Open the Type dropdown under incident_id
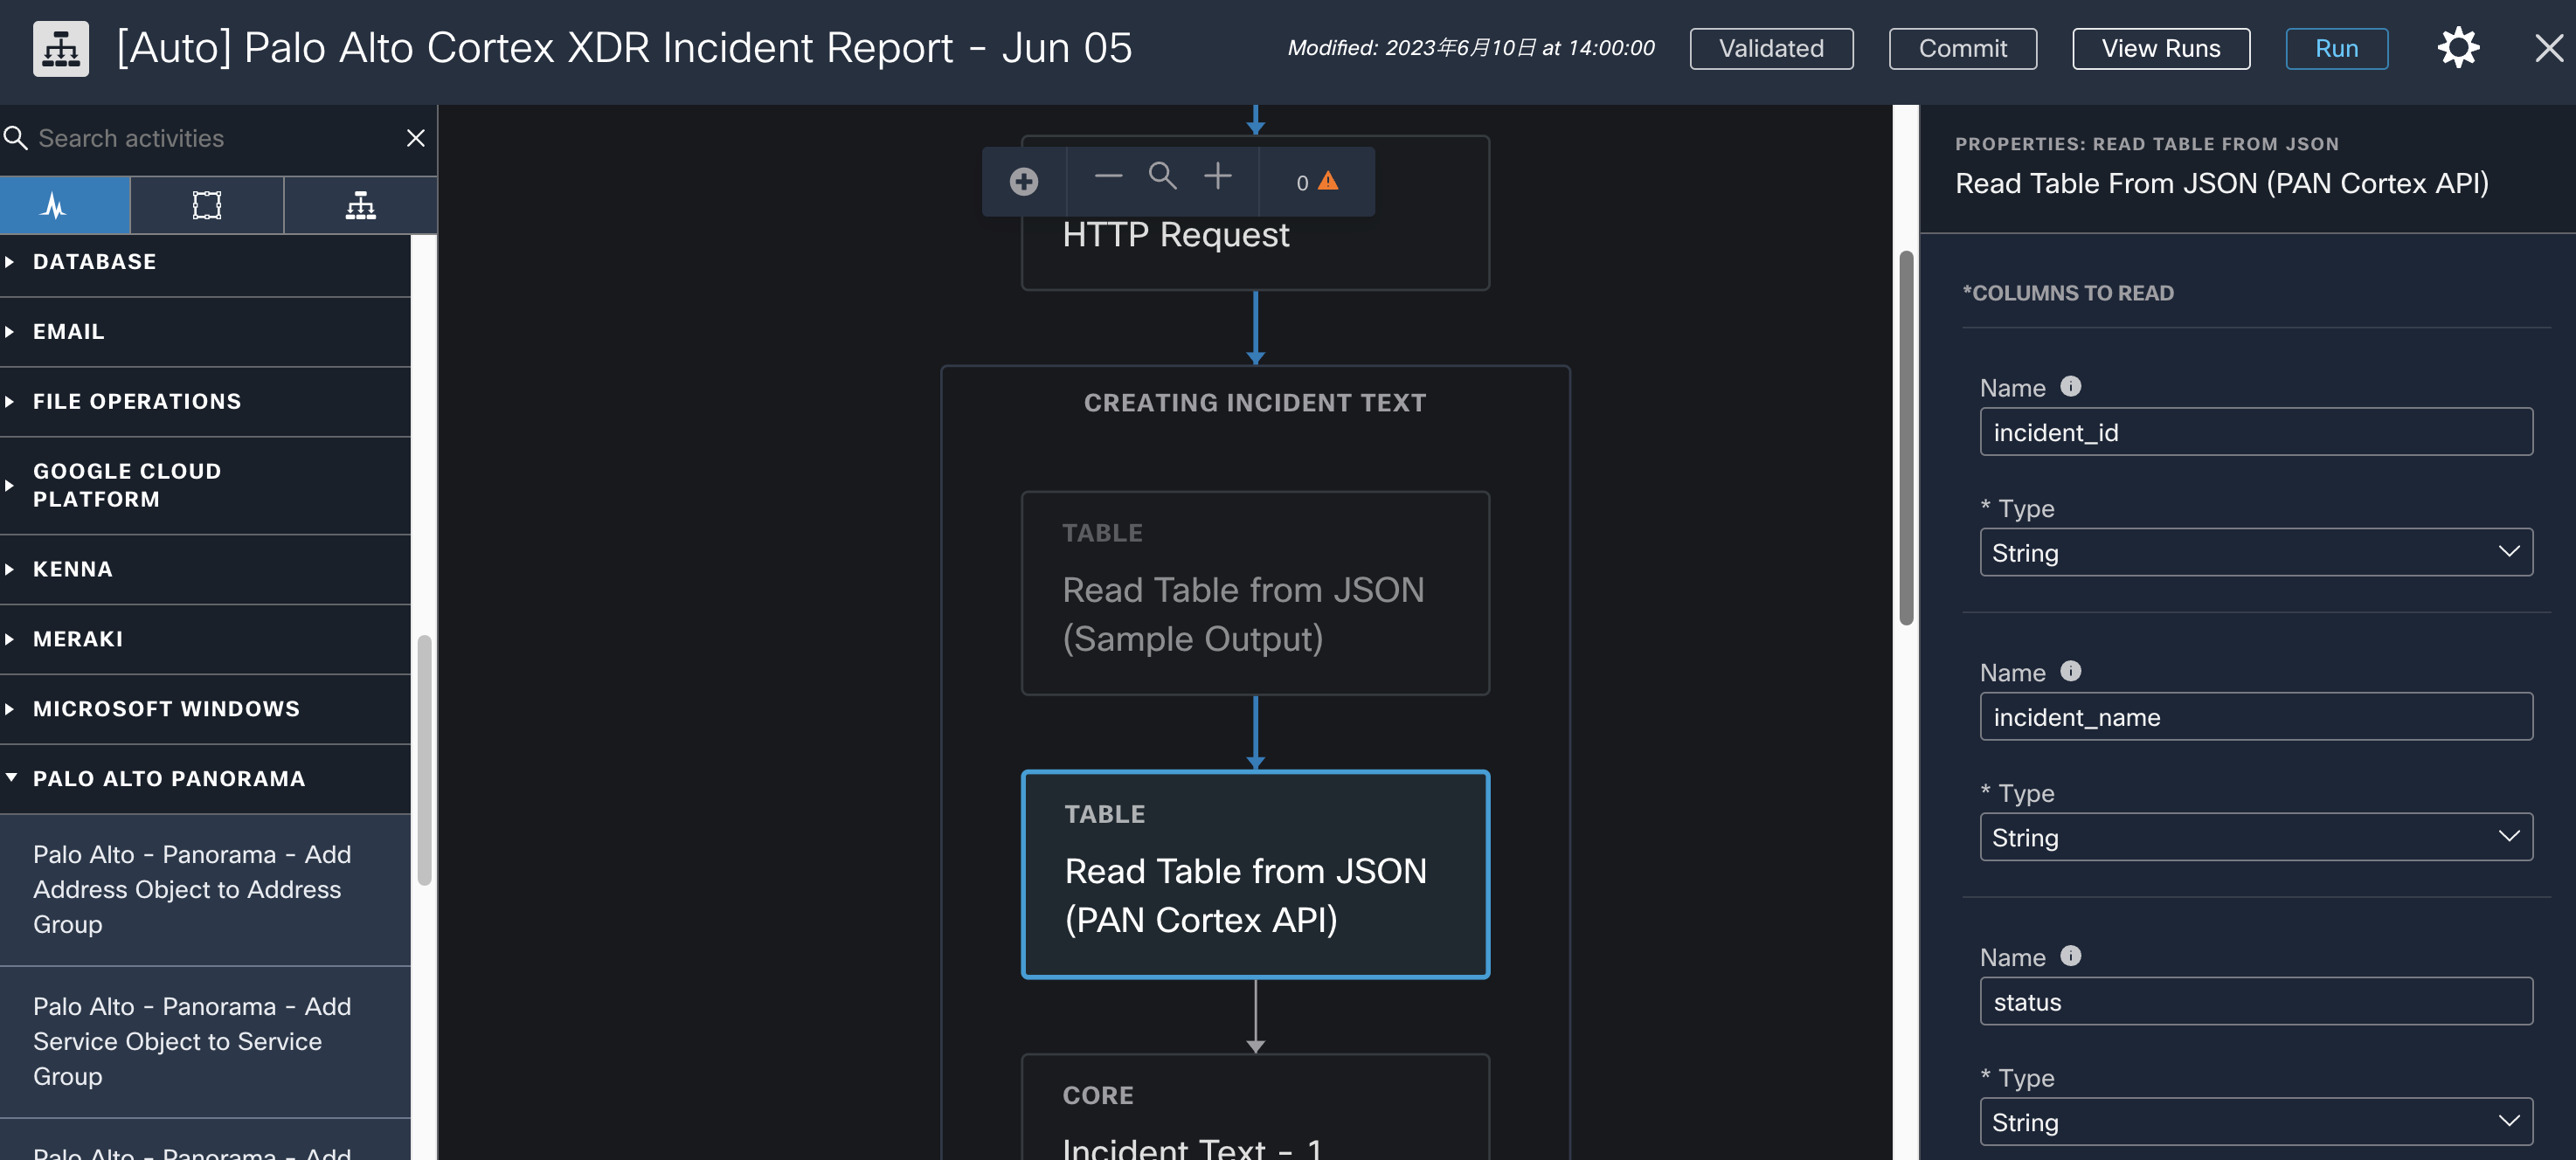This screenshot has width=2576, height=1160. [x=2255, y=552]
